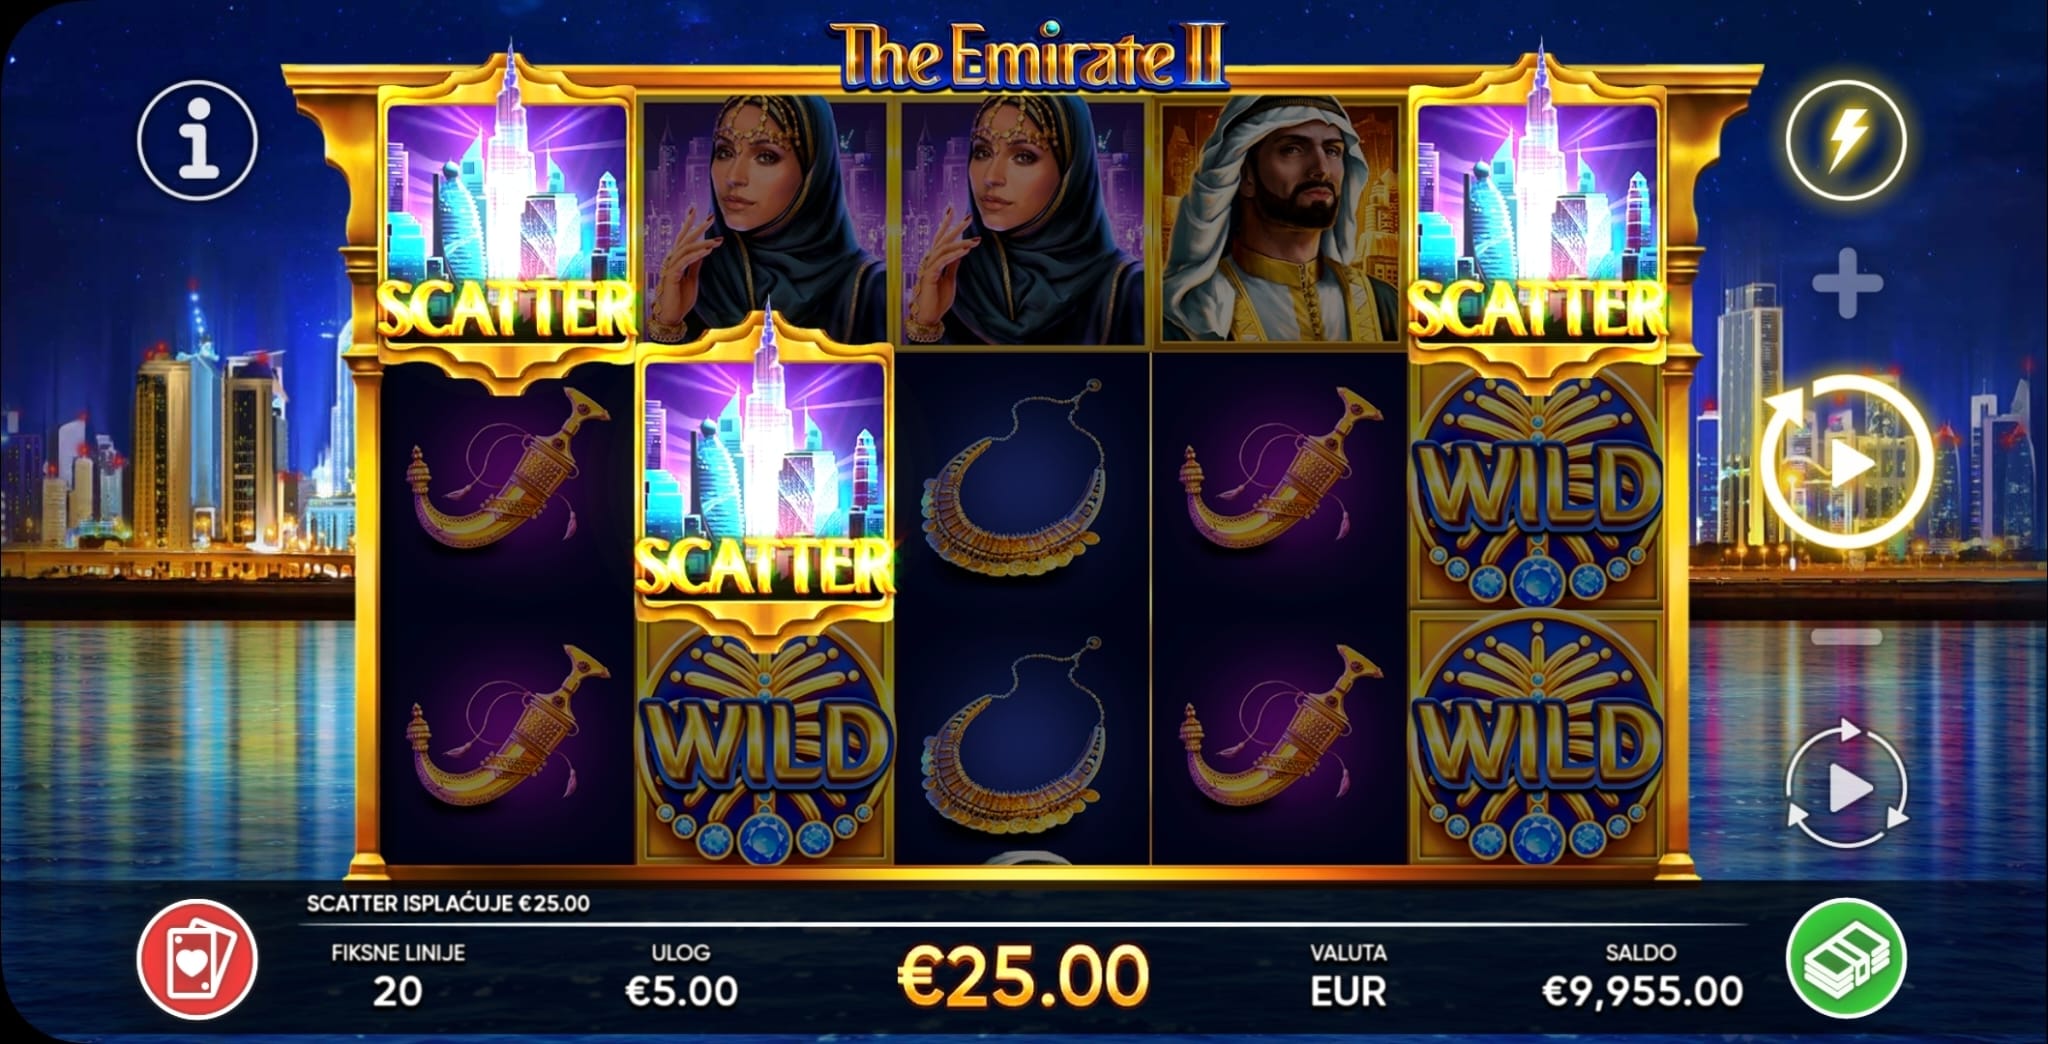This screenshot has width=2048, height=1044.
Task: Click the €25.00 win amount
Action: coord(1023,975)
